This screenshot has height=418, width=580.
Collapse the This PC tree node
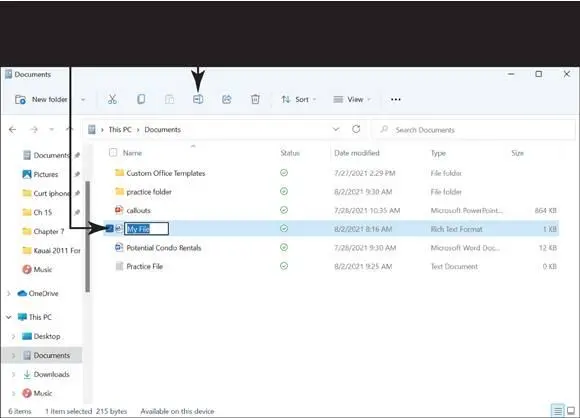9,317
